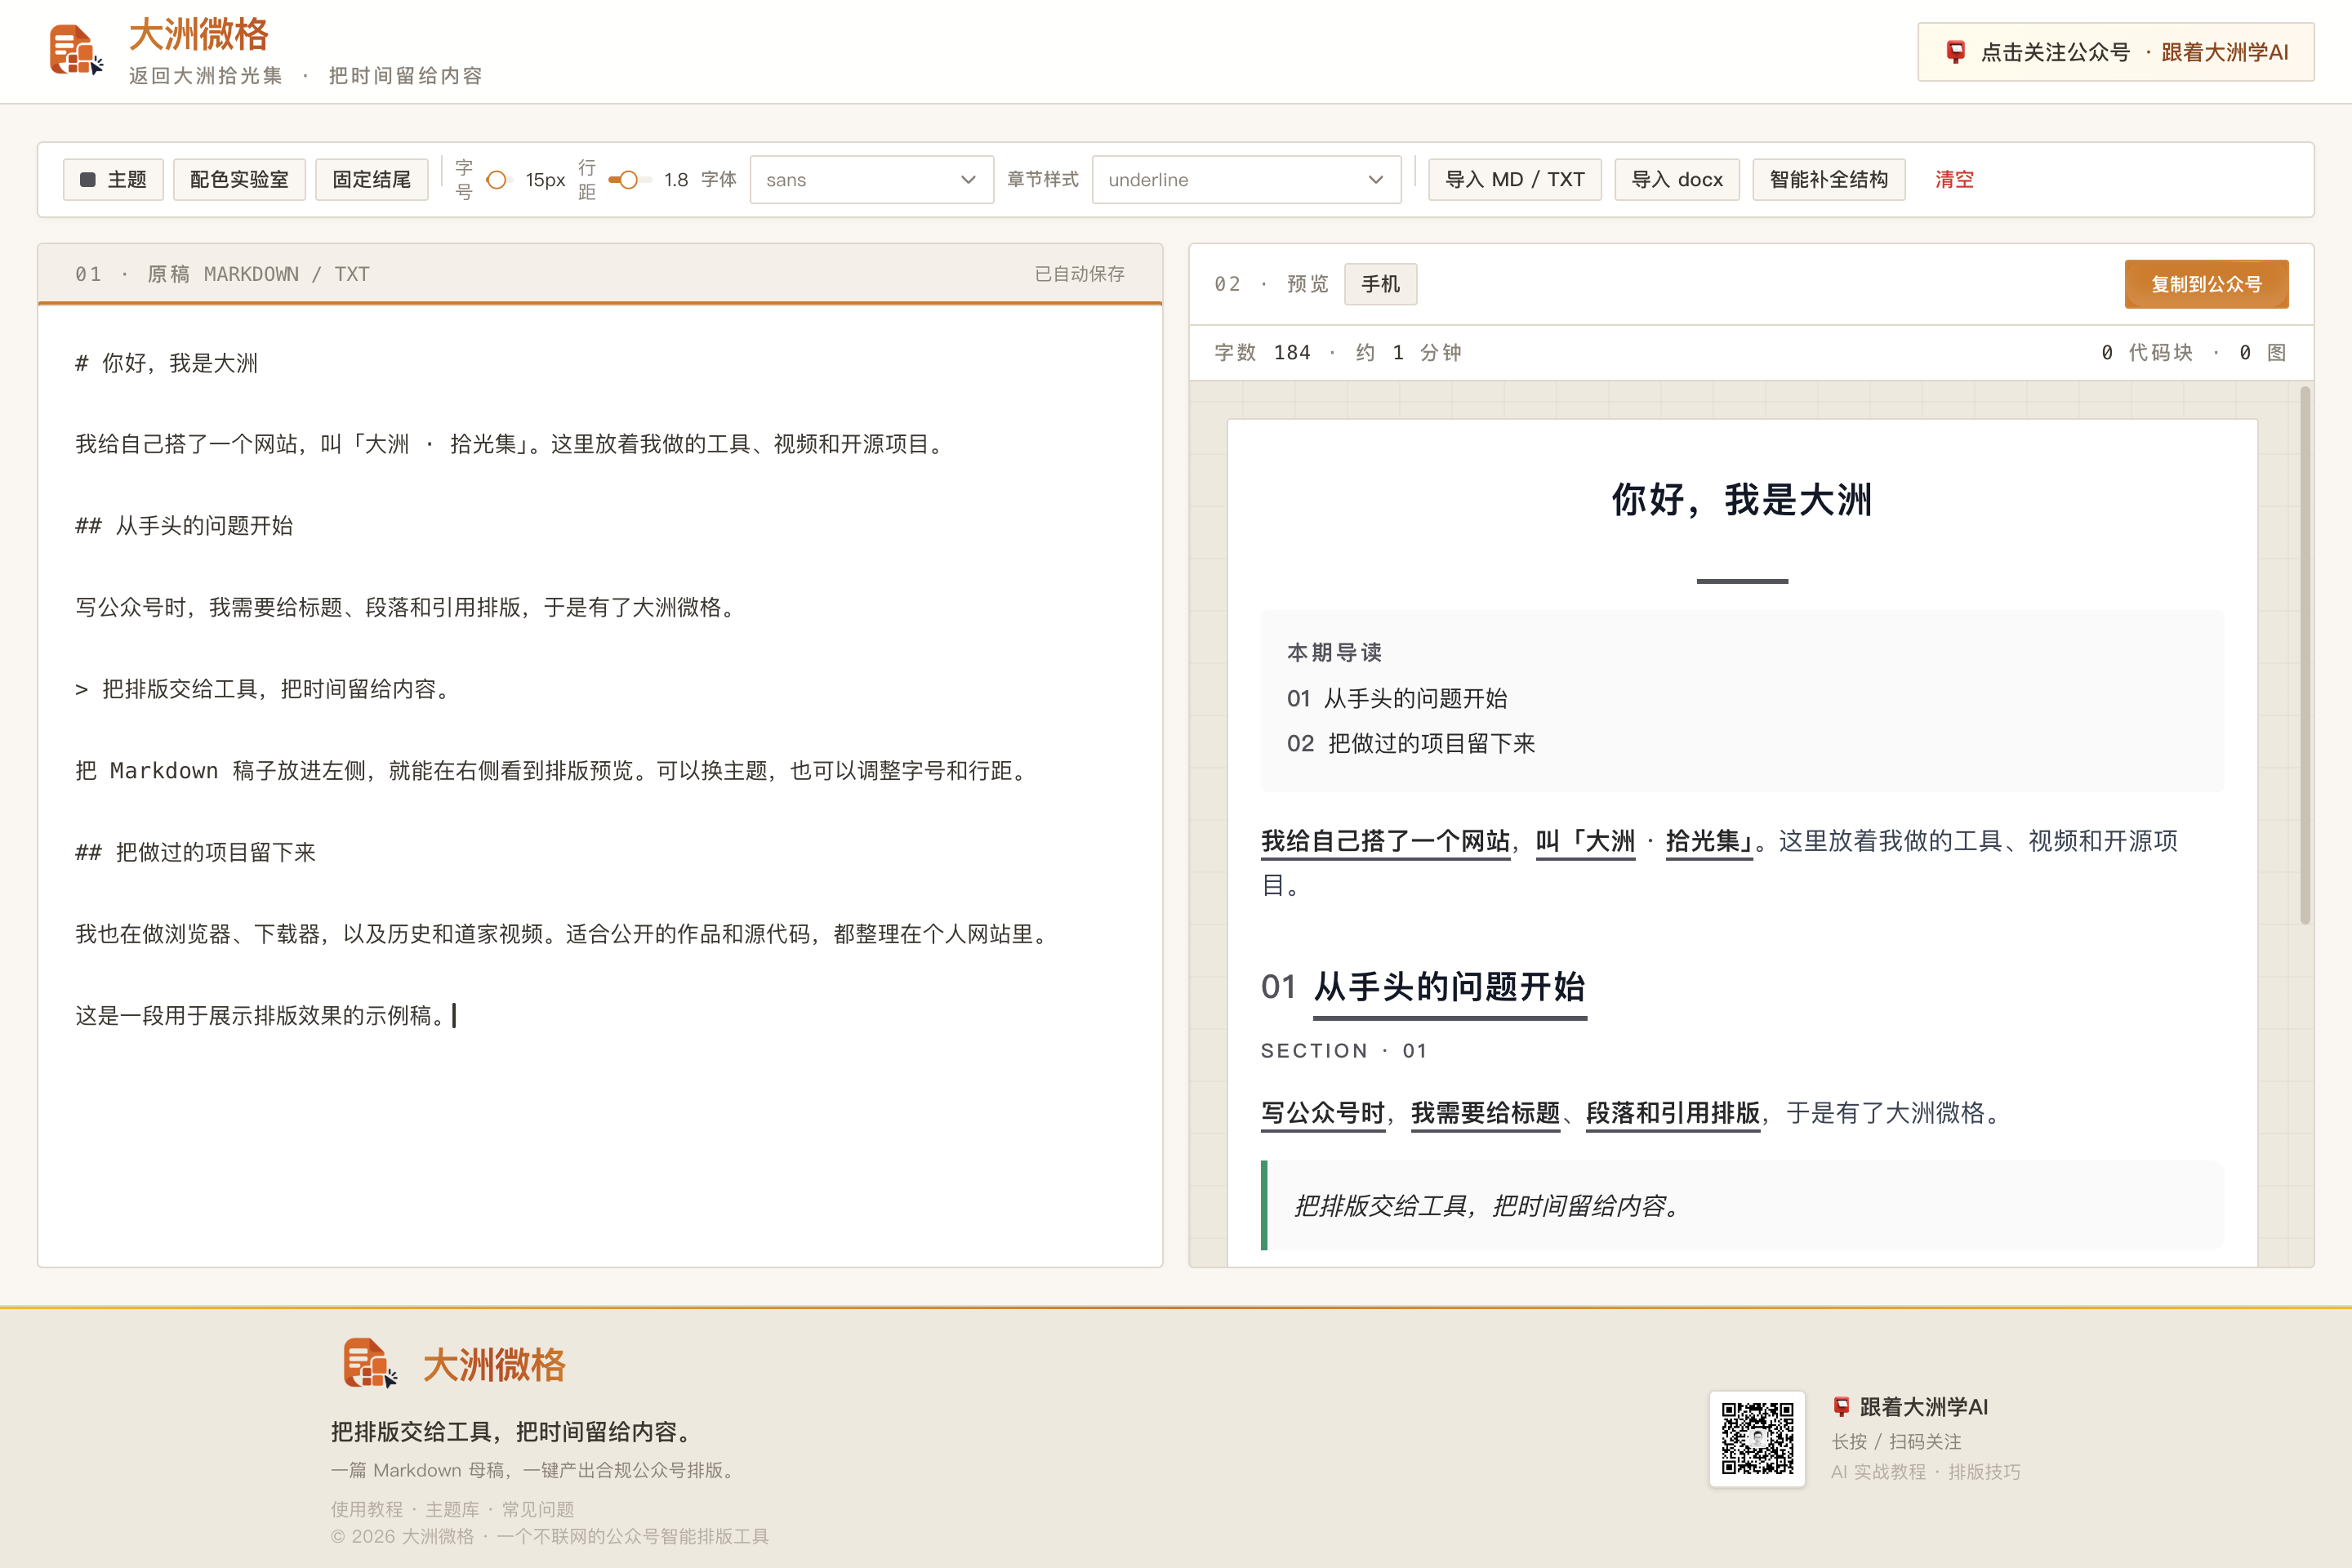Click 返回大洲拾光集 link in header

[206, 76]
